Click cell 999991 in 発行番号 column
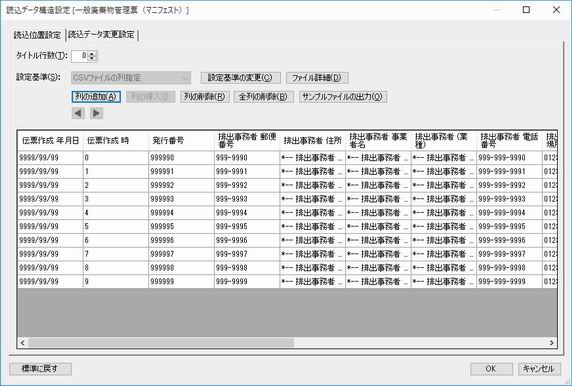Viewport: 572px width, 386px height. (181, 171)
